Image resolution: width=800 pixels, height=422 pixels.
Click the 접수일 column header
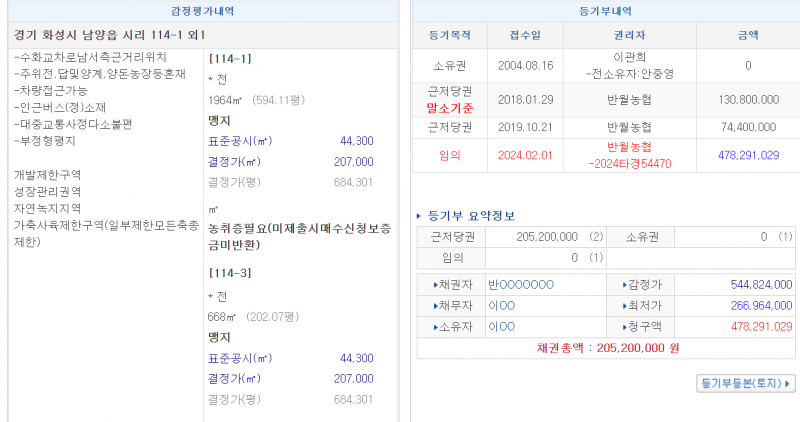[525, 34]
